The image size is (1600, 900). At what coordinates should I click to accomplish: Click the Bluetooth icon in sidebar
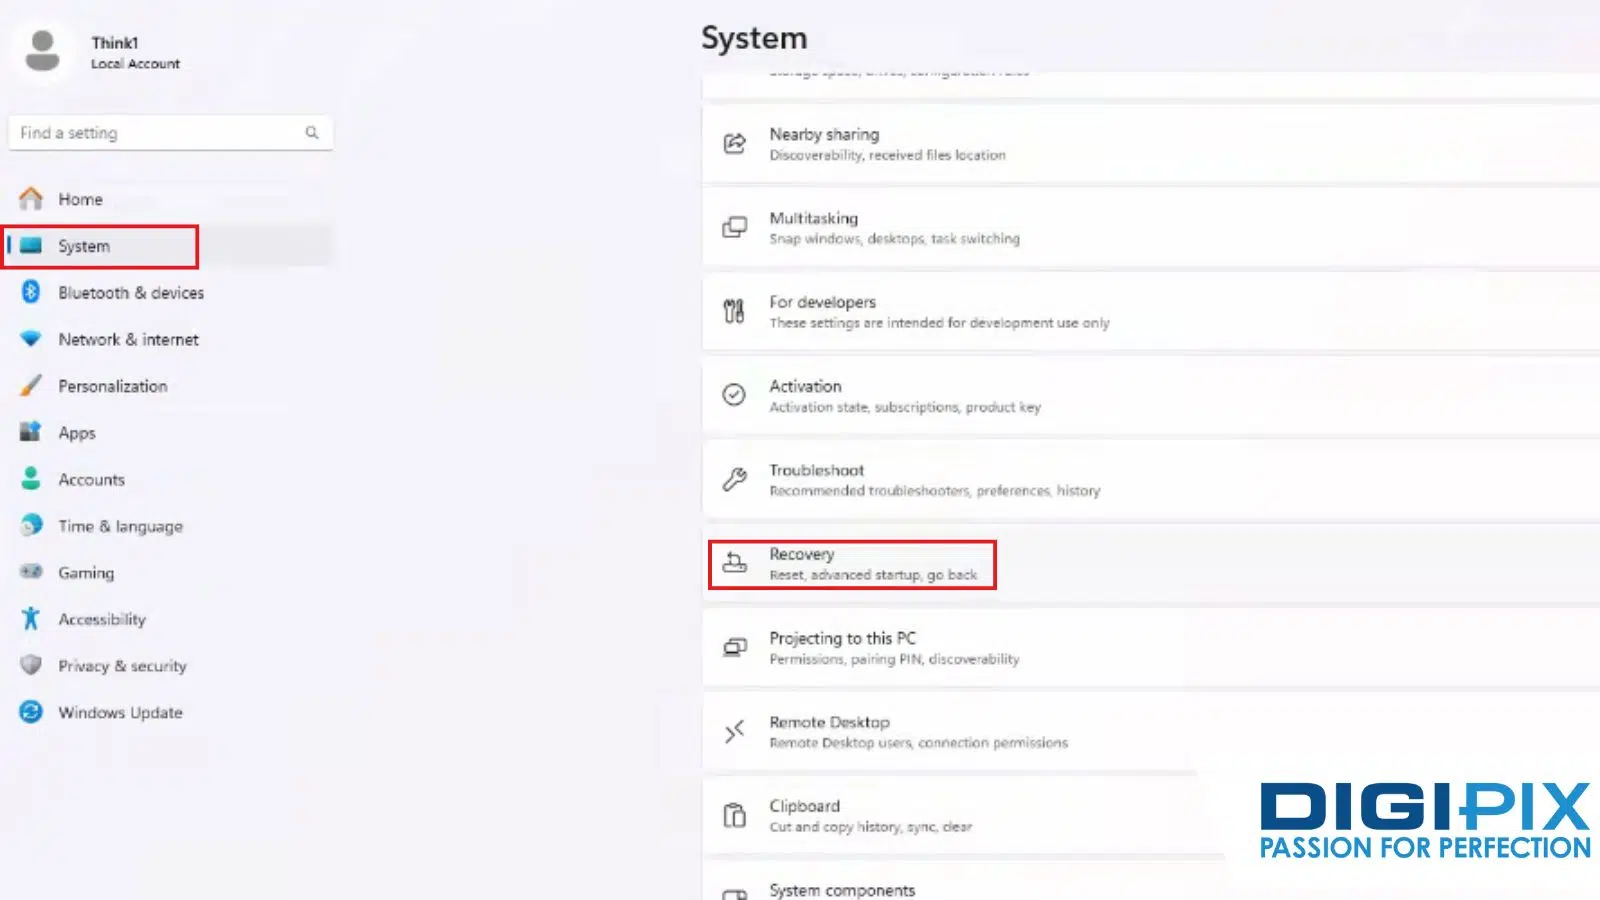click(x=31, y=292)
